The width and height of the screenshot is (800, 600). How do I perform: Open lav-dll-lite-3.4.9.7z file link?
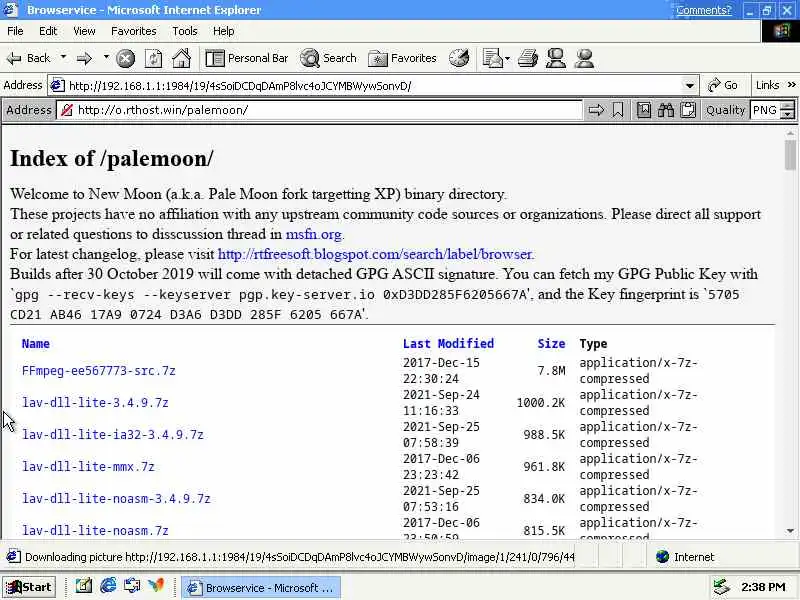(x=95, y=403)
